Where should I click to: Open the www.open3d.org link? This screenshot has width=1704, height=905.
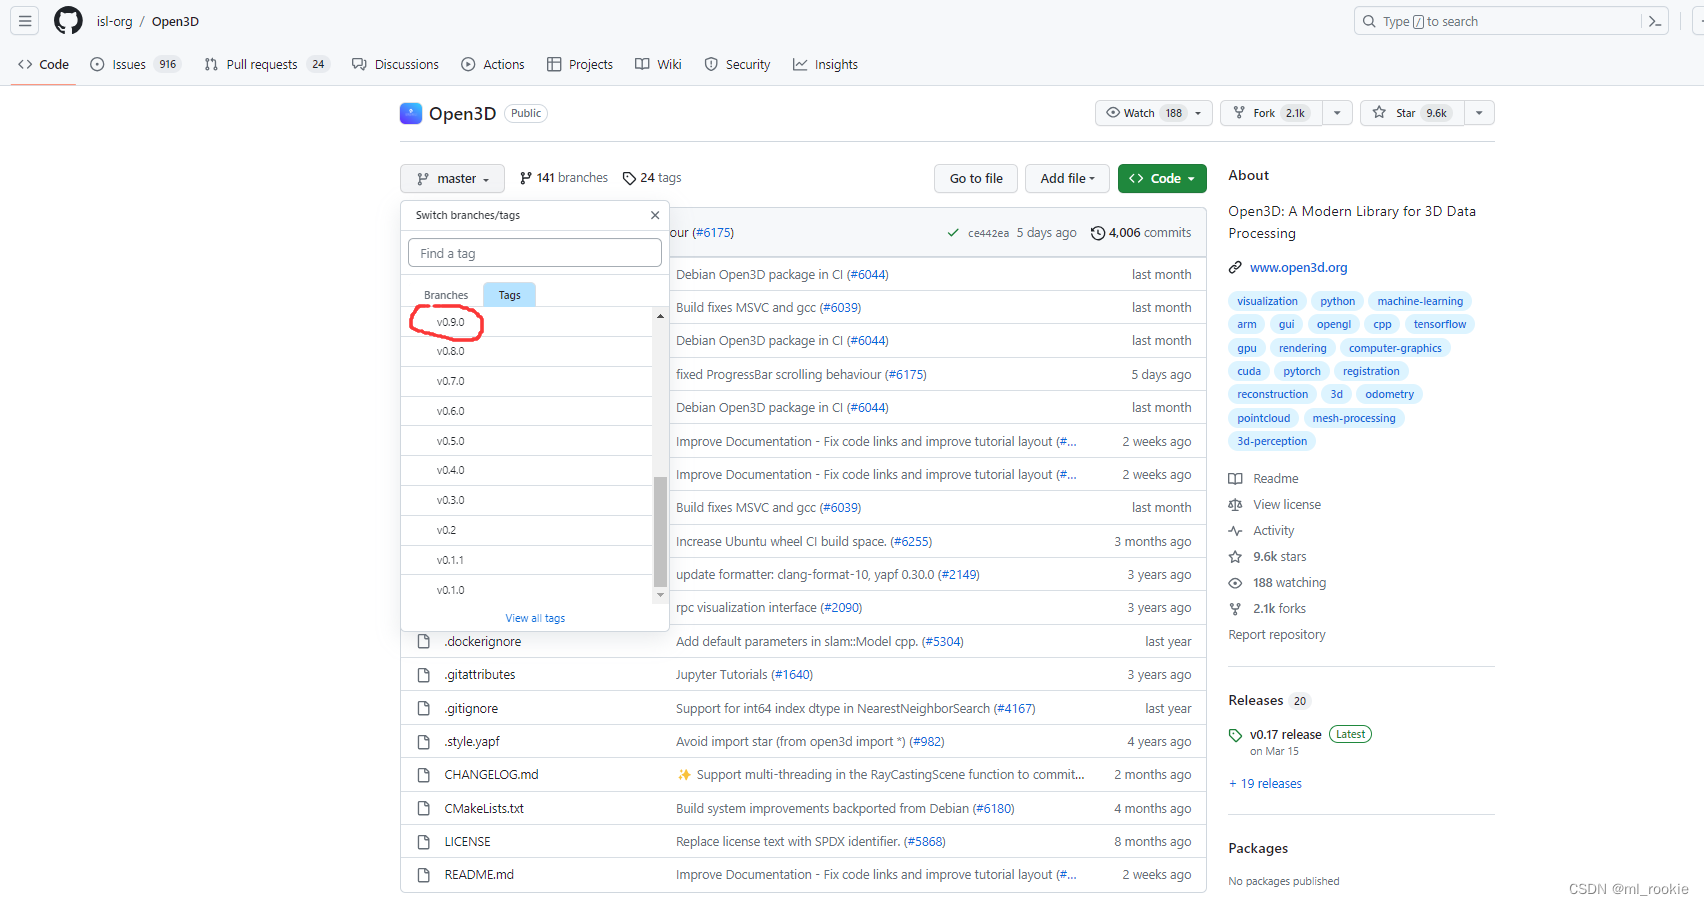1298,268
